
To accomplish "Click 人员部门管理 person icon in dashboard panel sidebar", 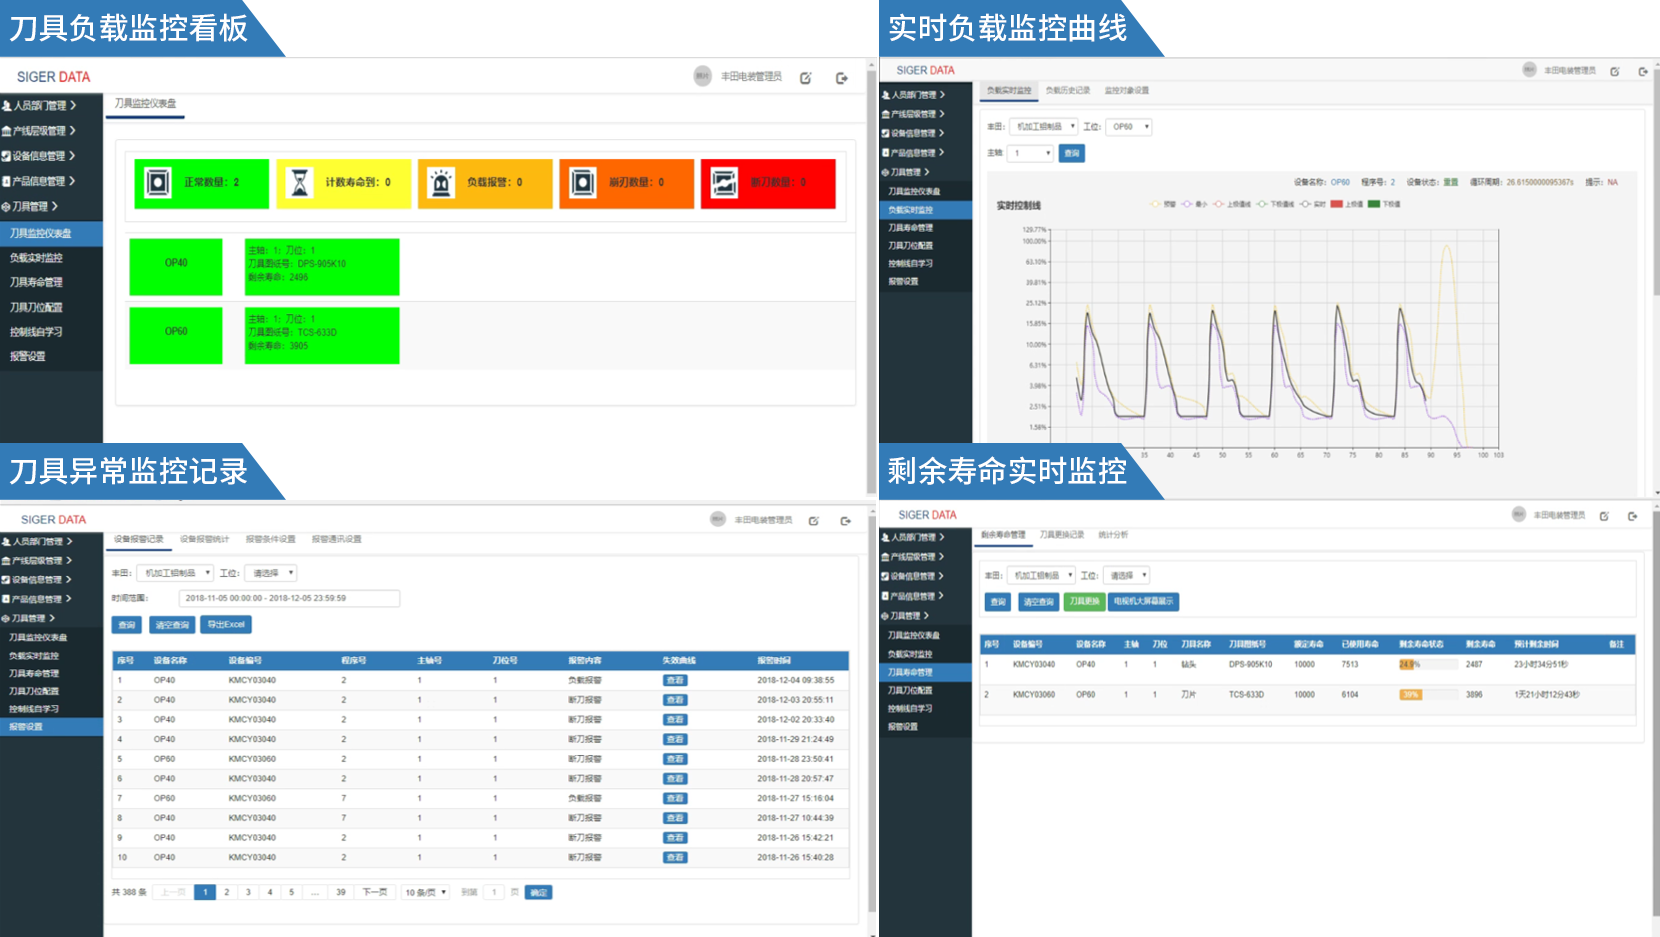I will tap(6, 106).
